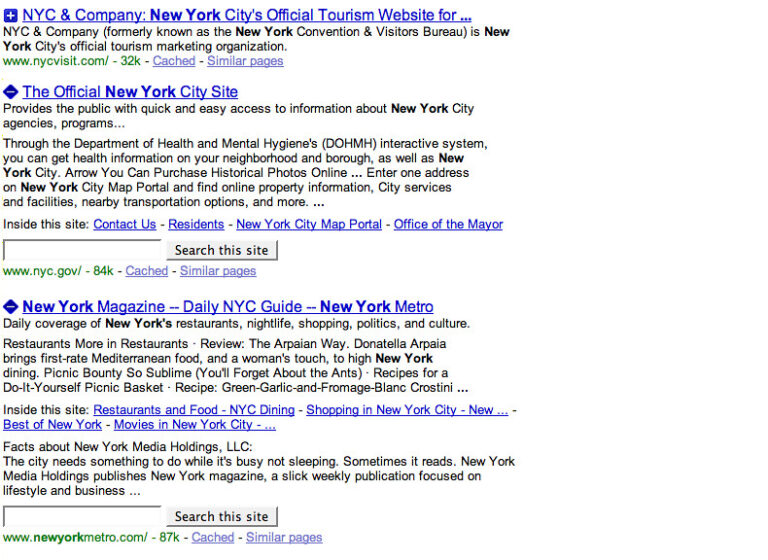Open Similar pages for www.nyc.gov
This screenshot has width=768, height=560.
click(218, 271)
